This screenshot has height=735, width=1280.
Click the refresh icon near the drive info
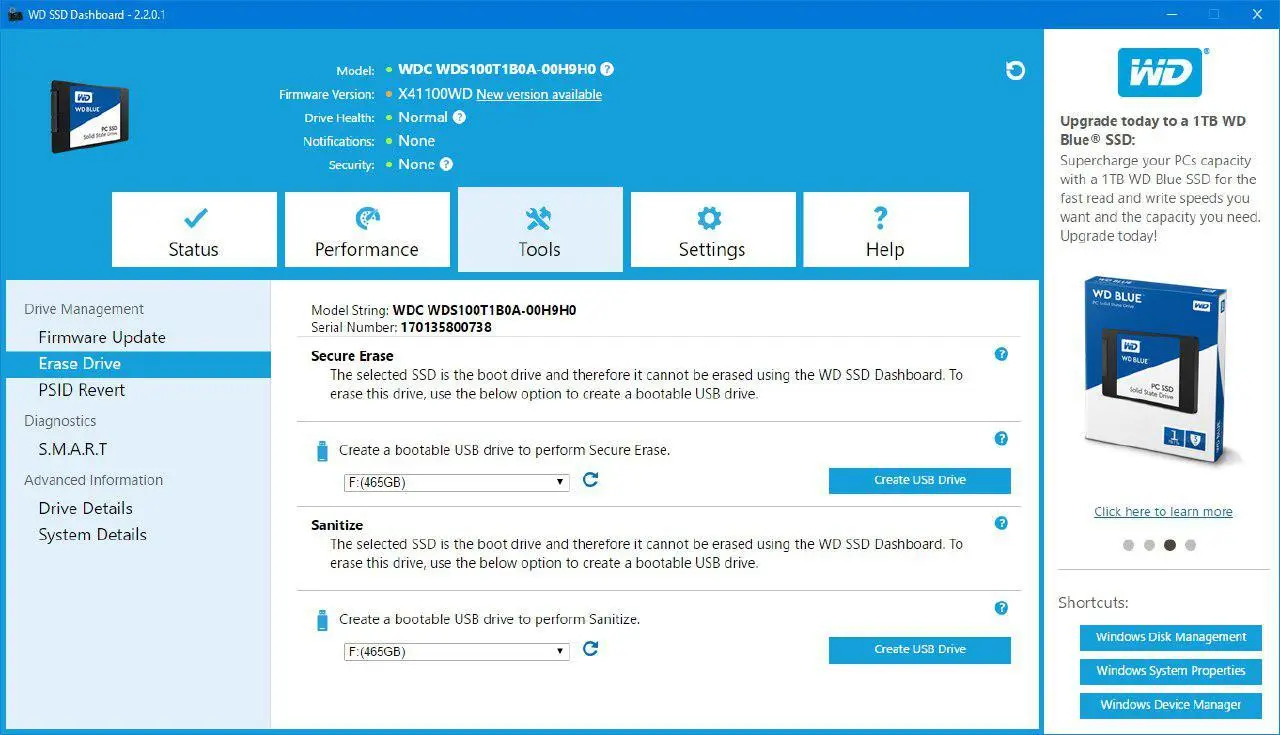tap(1015, 70)
